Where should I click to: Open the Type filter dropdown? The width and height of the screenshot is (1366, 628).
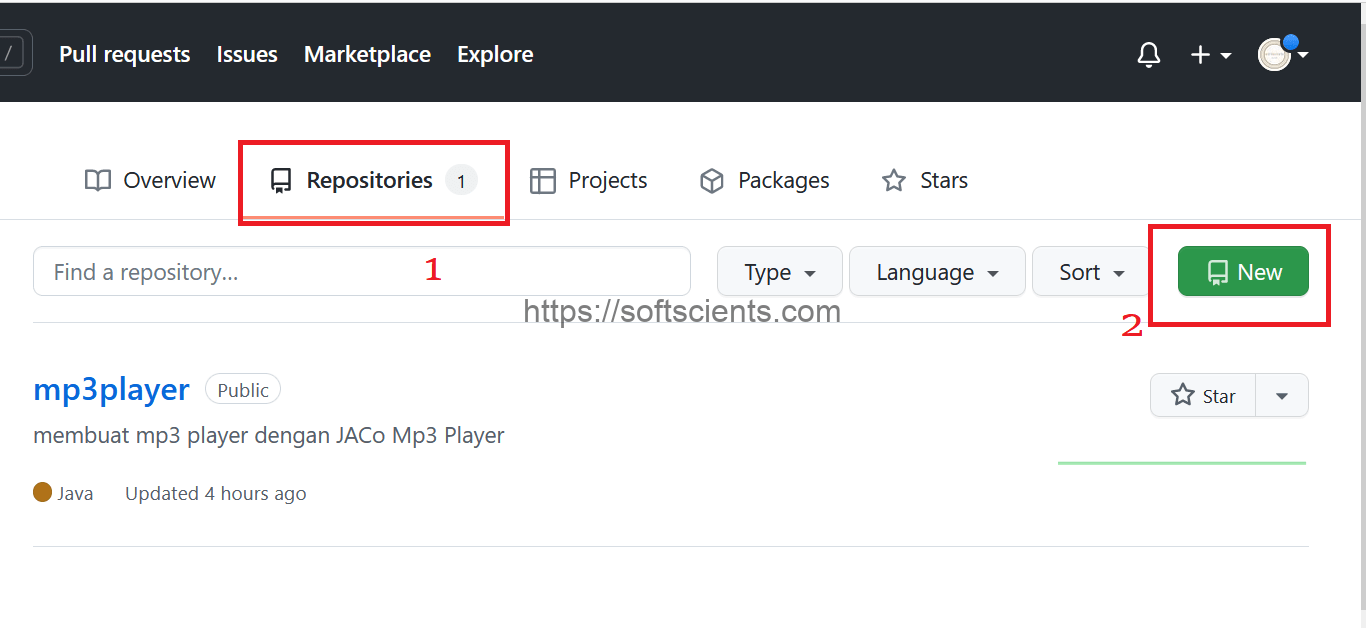[x=779, y=271]
